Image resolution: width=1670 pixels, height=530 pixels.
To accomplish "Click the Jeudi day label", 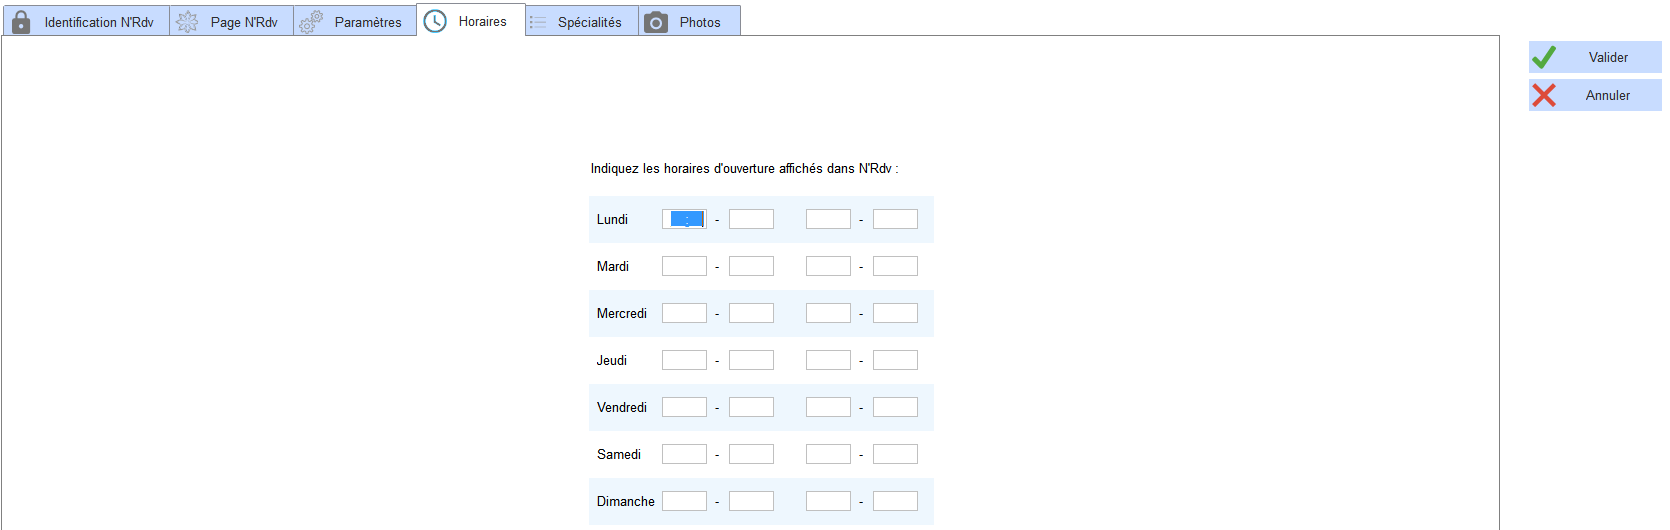I will pos(612,360).
